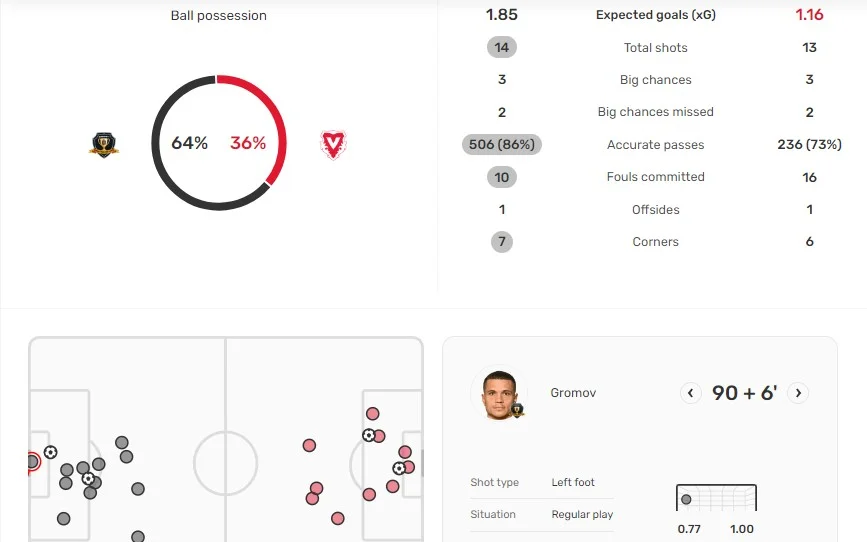Image resolution: width=867 pixels, height=542 pixels.
Task: Select the goal ball icon near the left penalty arc
Action: tap(88, 478)
